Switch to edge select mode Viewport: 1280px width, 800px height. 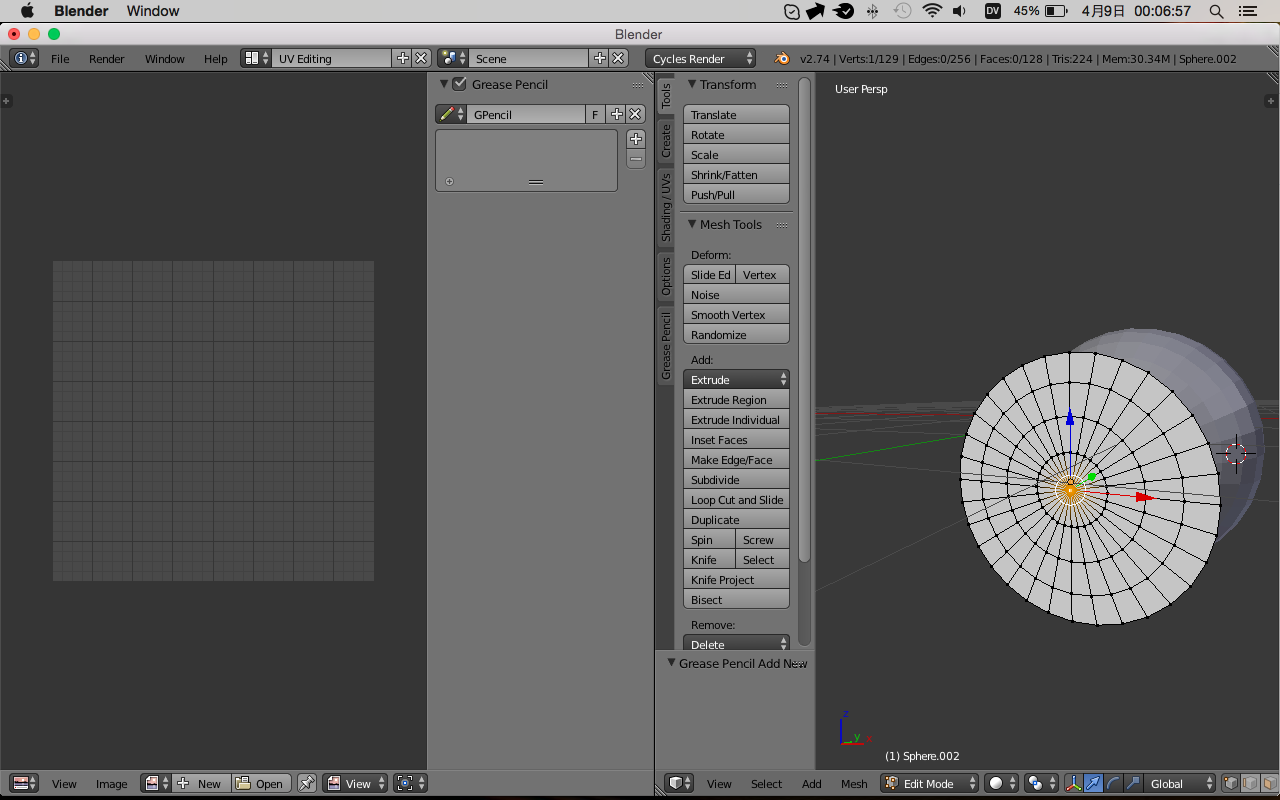(x=1250, y=783)
